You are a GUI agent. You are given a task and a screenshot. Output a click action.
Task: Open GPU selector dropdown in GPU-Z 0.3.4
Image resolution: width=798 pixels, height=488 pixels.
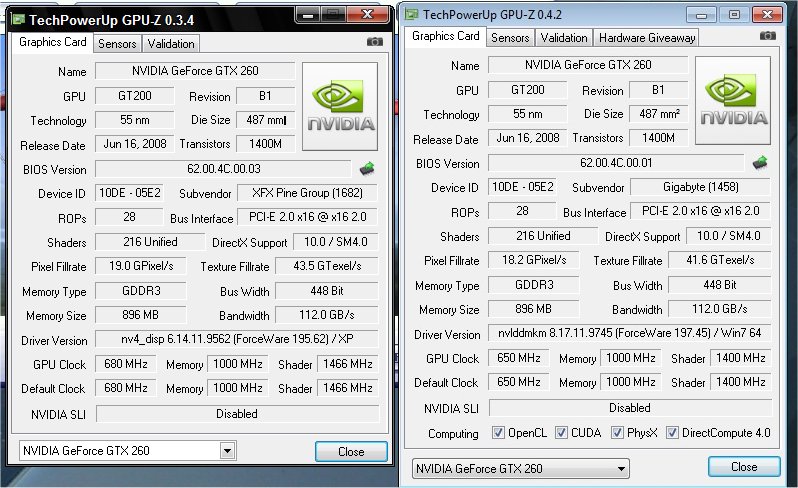(x=127, y=450)
